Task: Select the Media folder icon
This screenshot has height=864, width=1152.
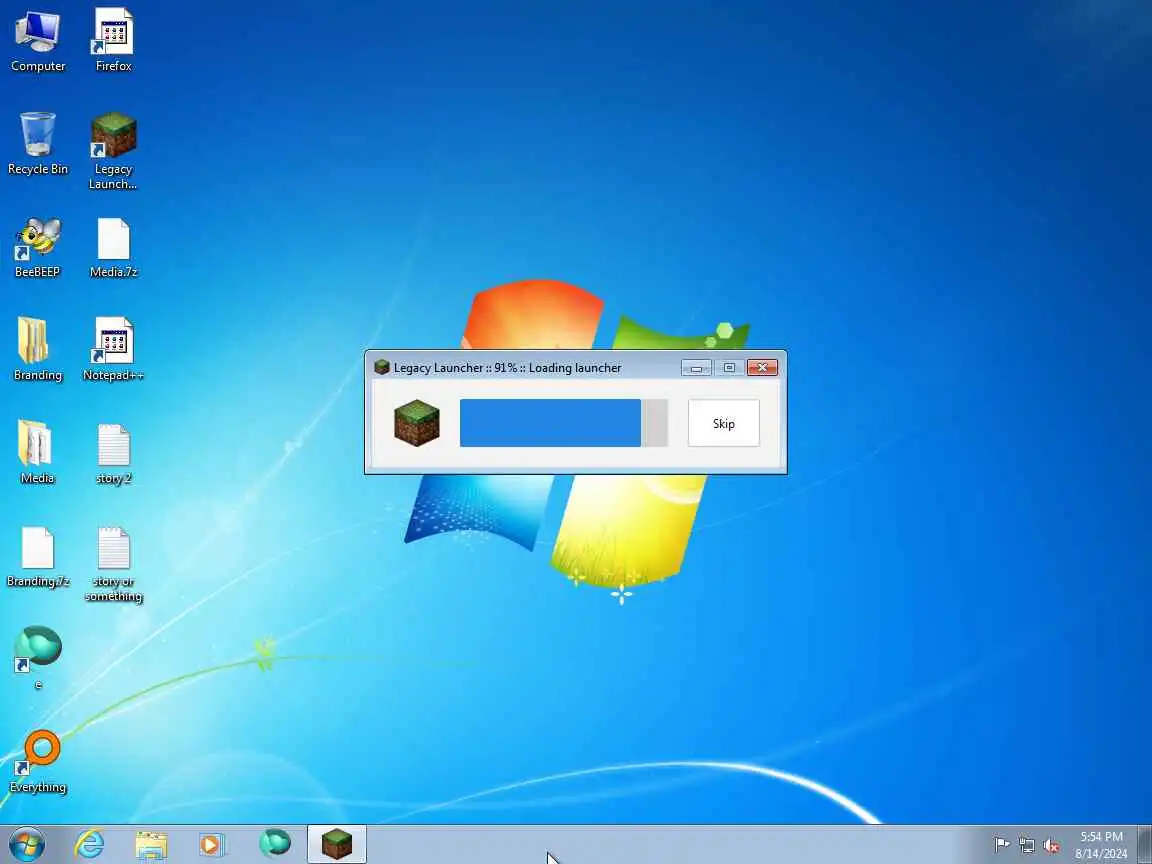Action: tap(37, 453)
